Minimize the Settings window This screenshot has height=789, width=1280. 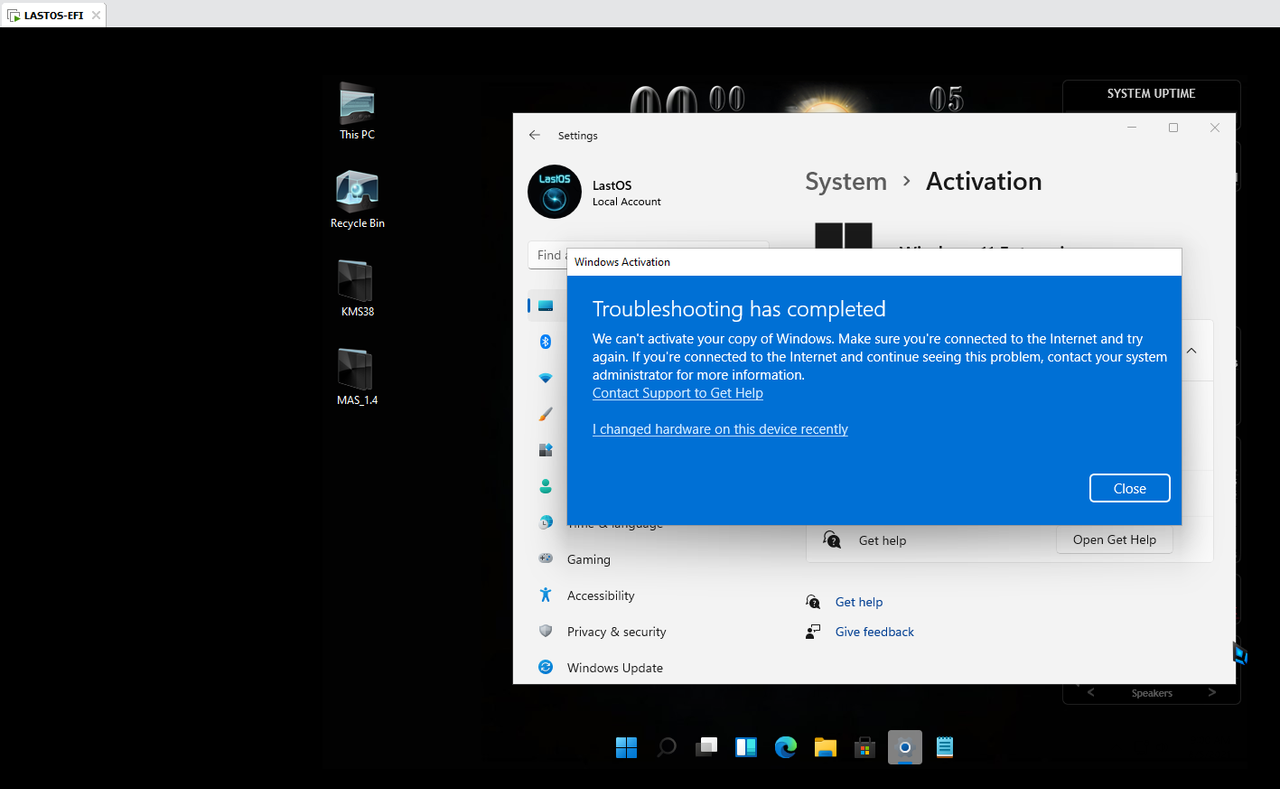click(x=1132, y=127)
